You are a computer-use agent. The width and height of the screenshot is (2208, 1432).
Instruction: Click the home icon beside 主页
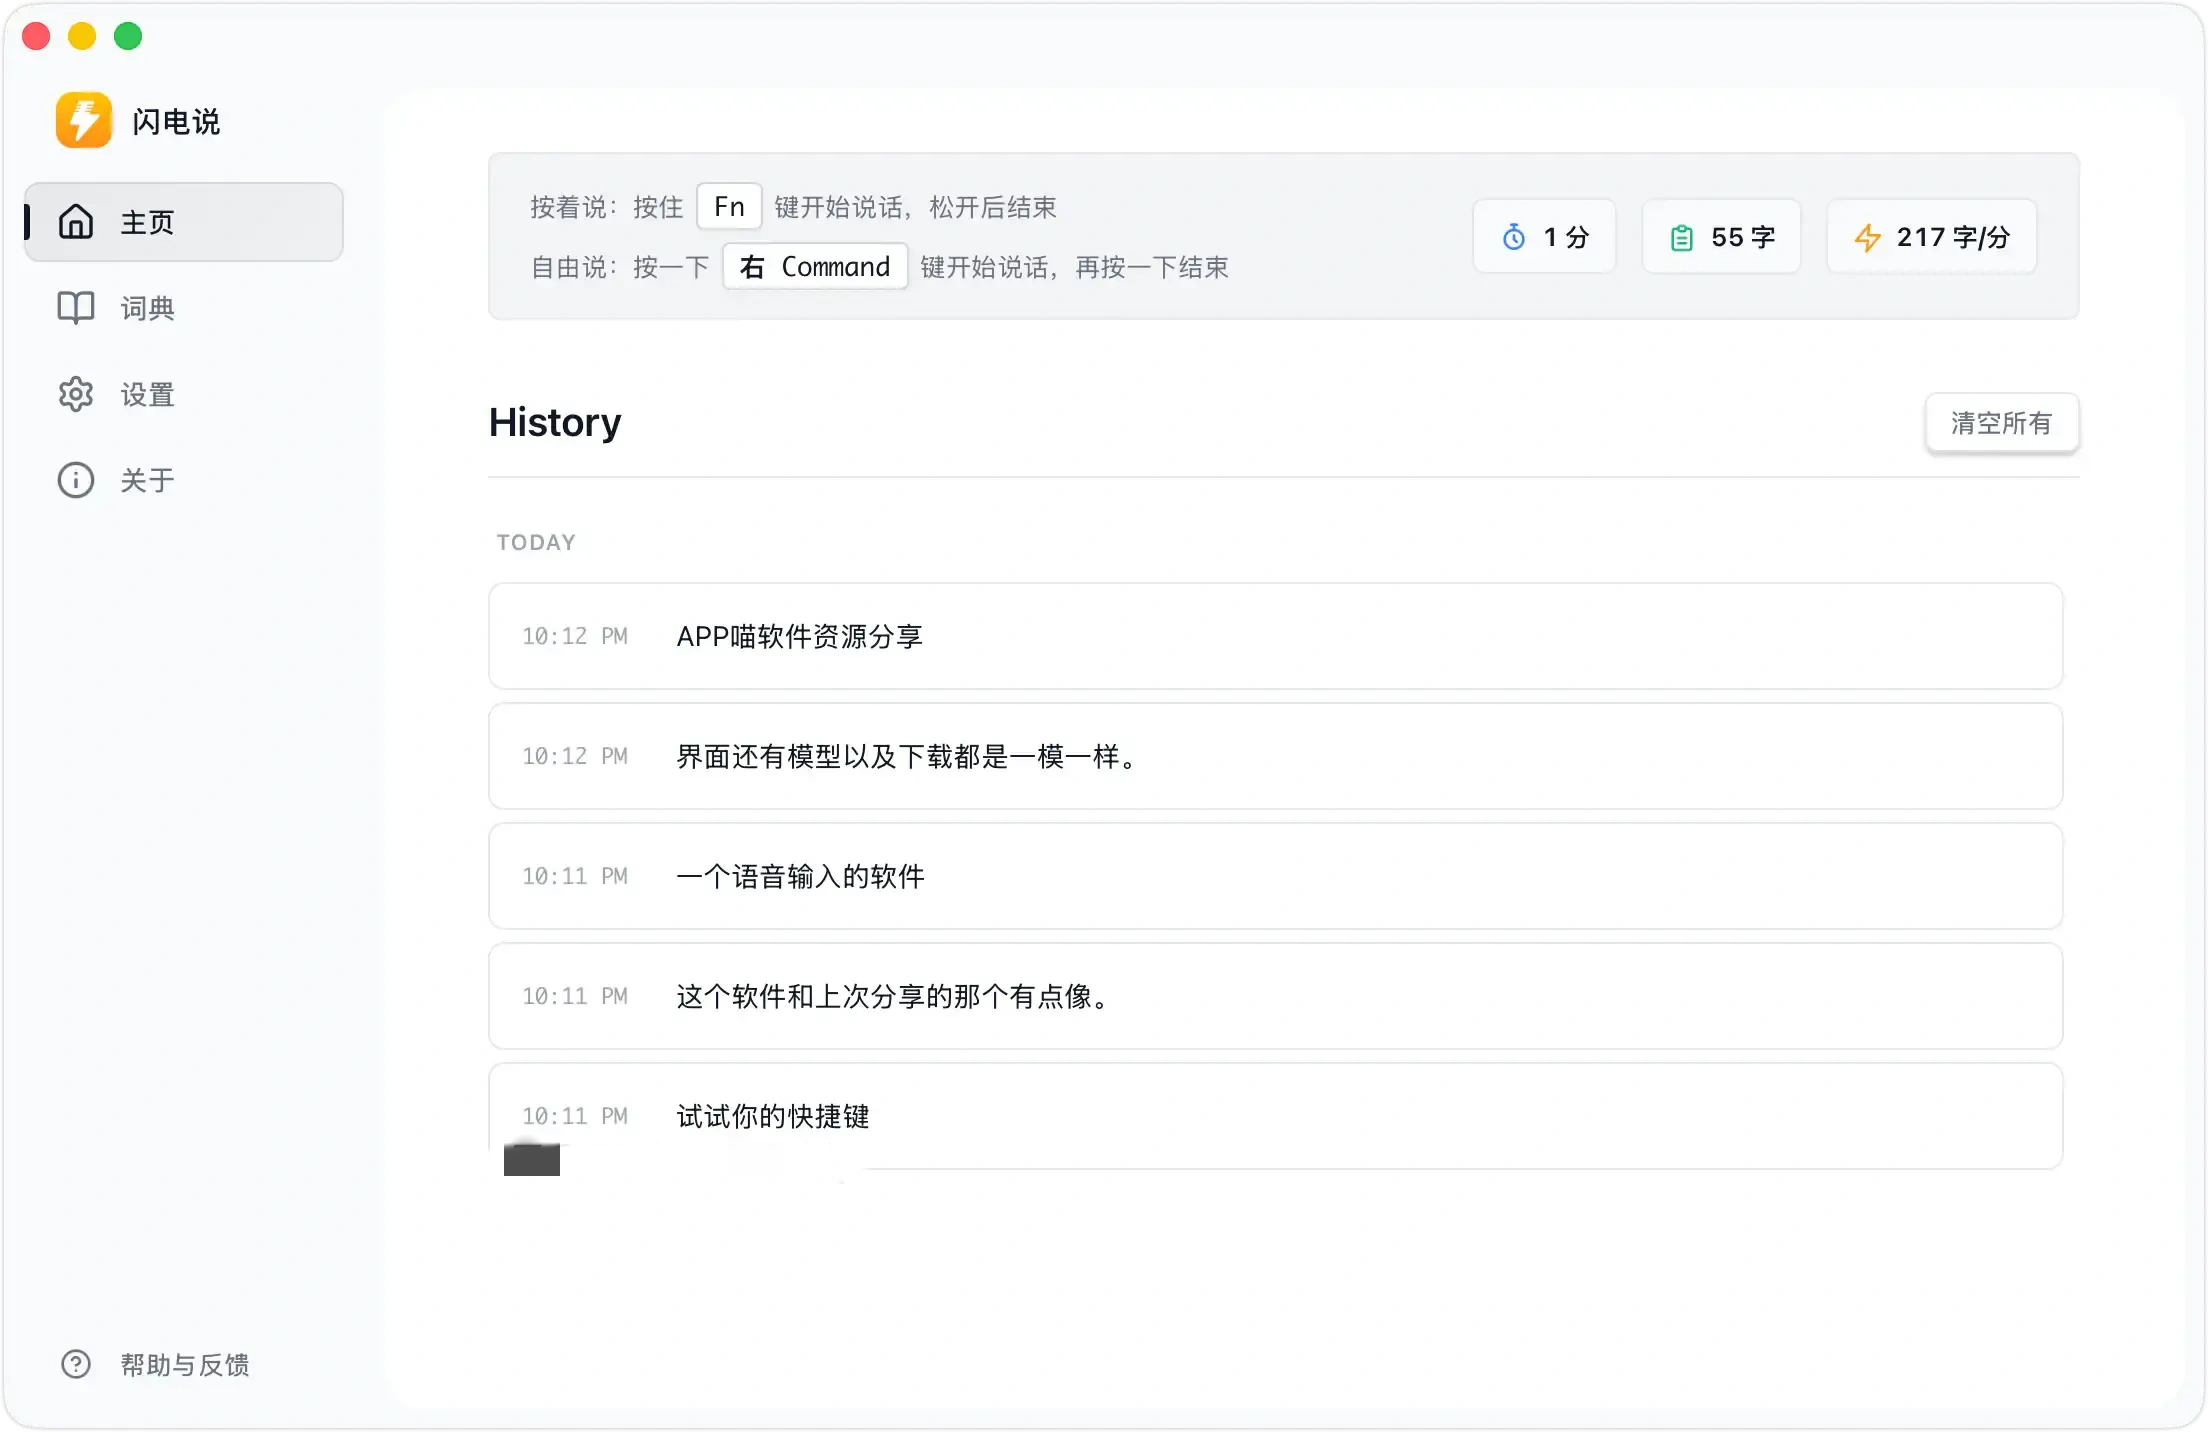[76, 222]
